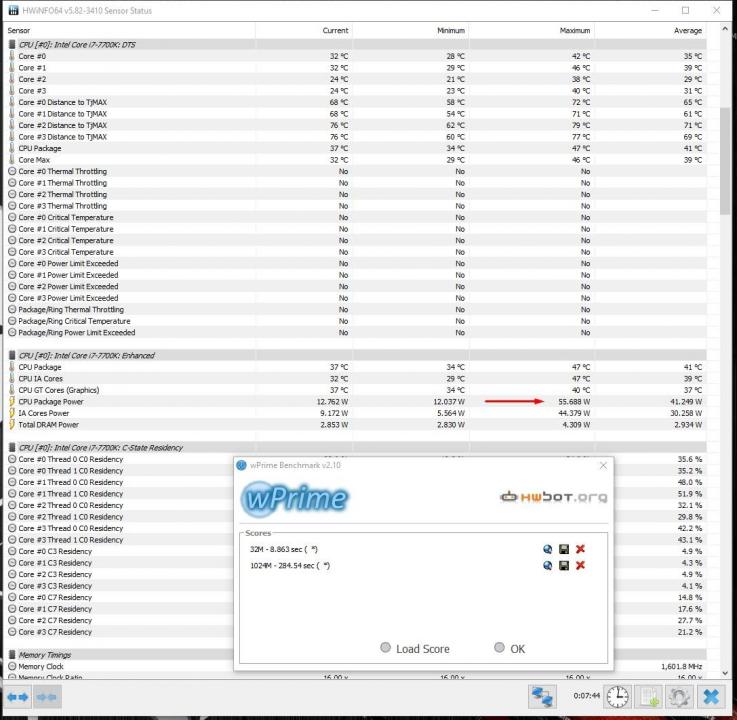Click the HWiNFO64 title bar app icon
The height and width of the screenshot is (720, 737).
(13, 10)
